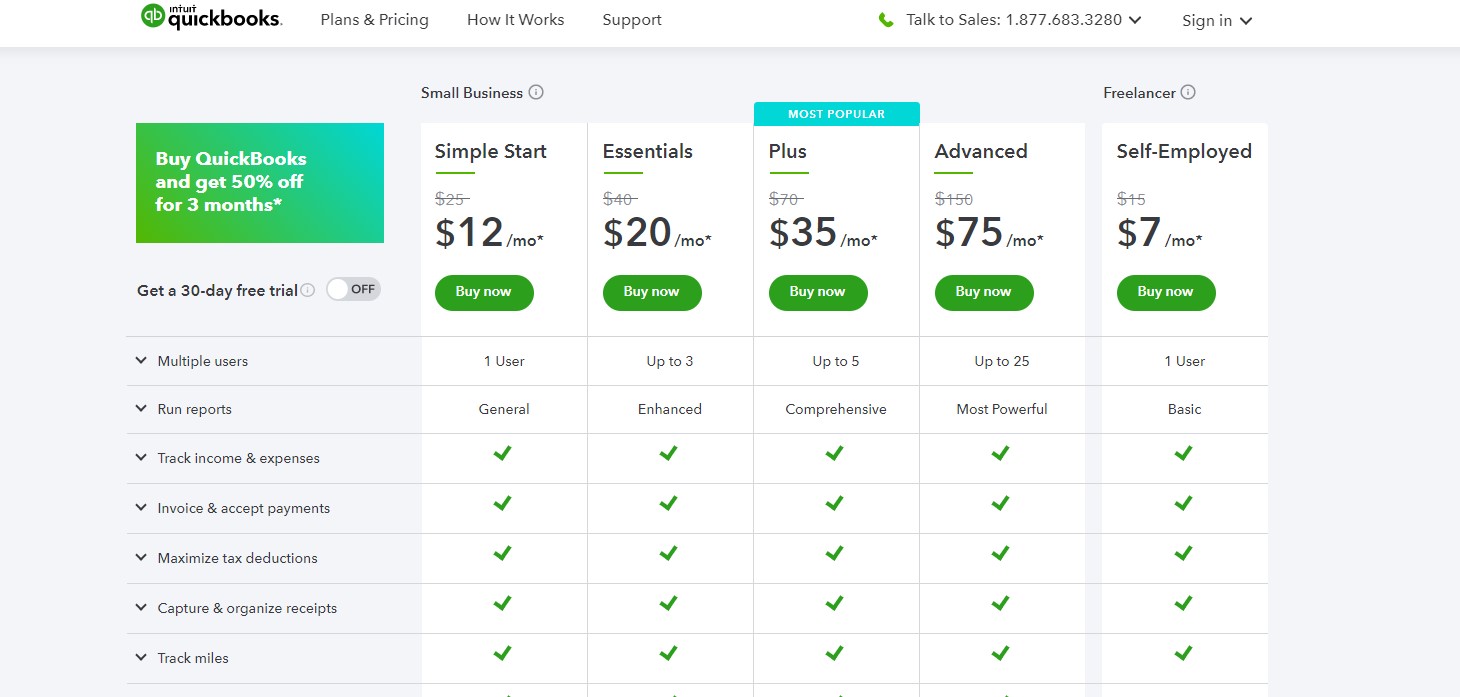Click the Self-Employed plan title

[1184, 151]
